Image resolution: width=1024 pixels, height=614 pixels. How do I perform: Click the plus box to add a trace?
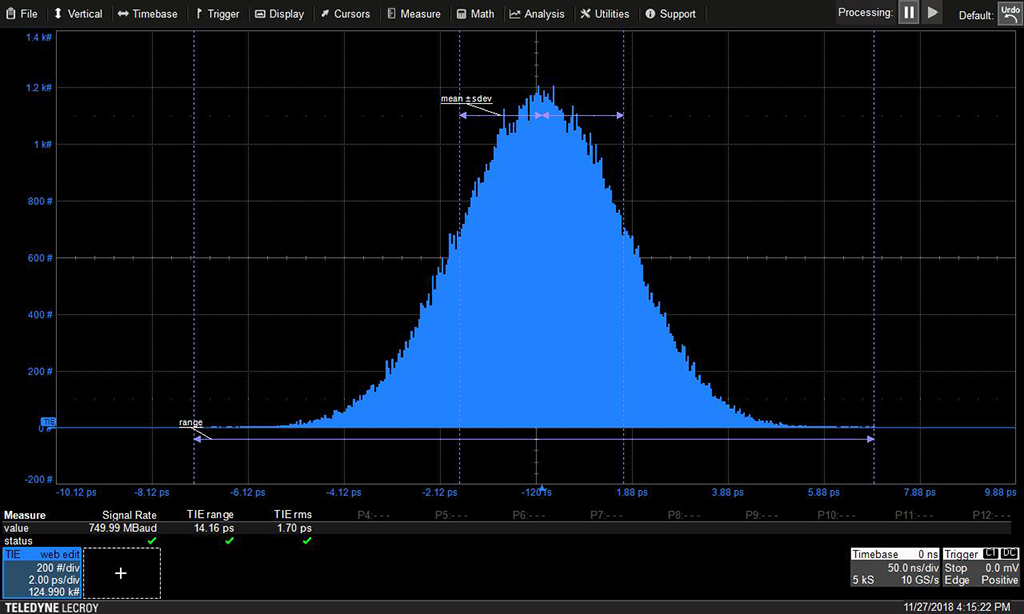click(121, 573)
